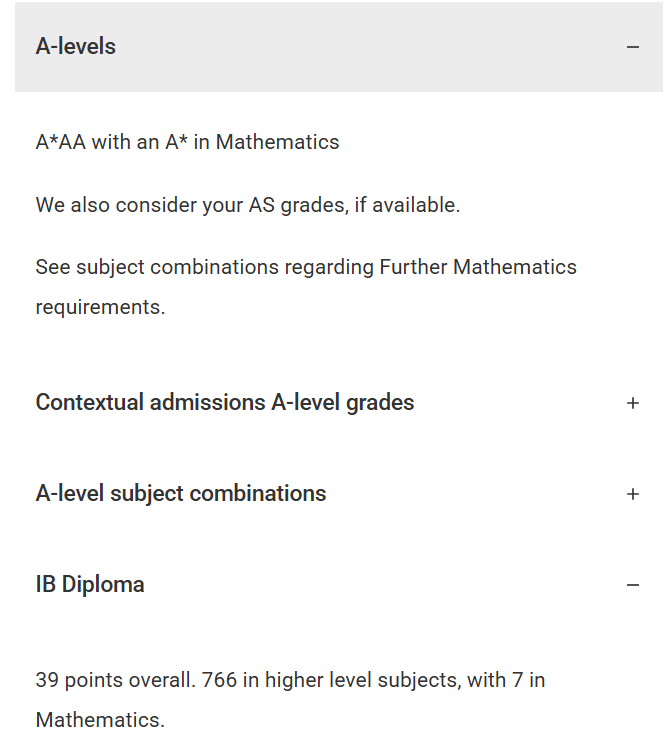Screen dimensions: 664x749
Task: Click the words 'AS grades'
Action: [x=297, y=205]
